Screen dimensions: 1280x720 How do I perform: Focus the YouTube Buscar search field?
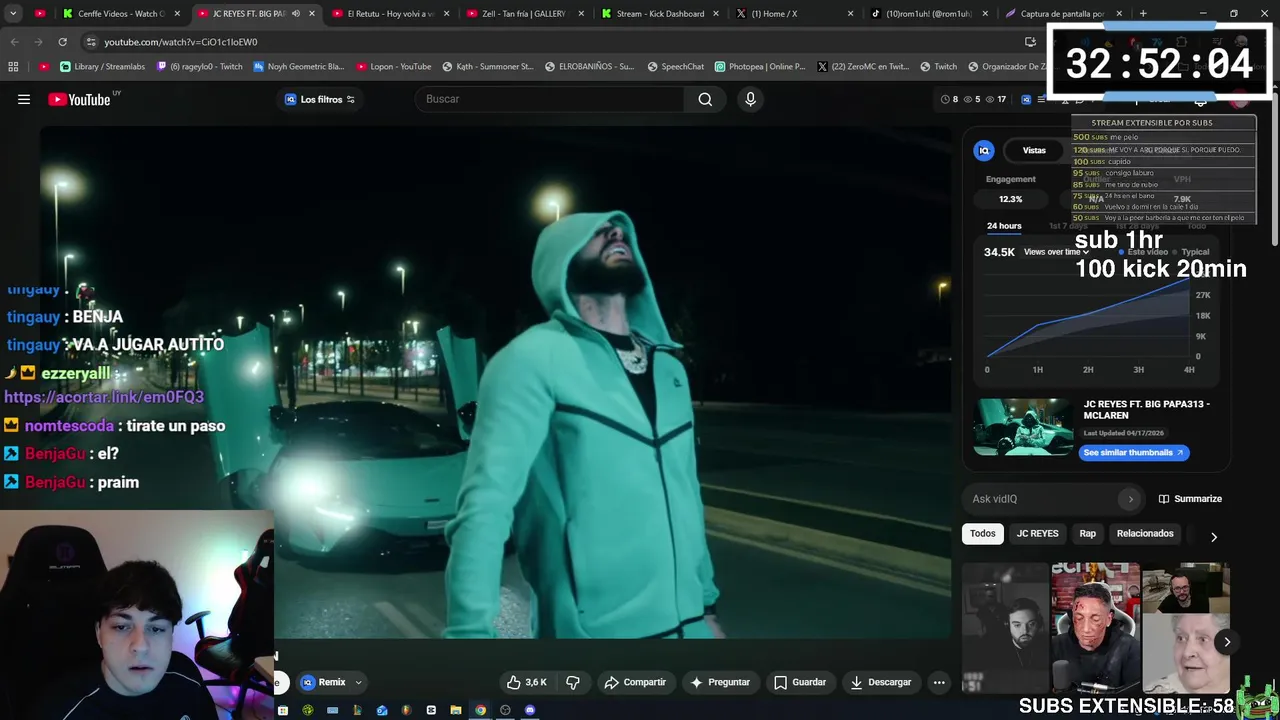coord(549,99)
